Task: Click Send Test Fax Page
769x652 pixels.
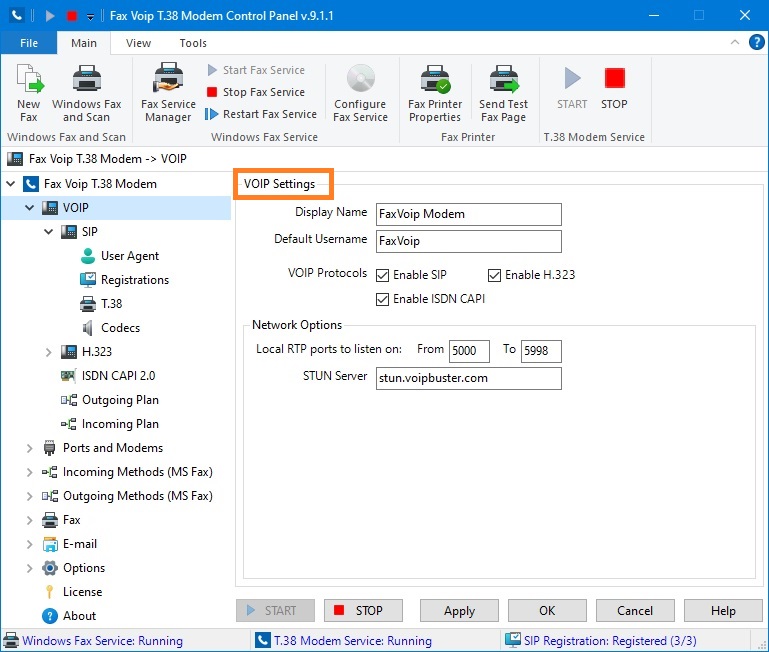Action: pos(504,93)
